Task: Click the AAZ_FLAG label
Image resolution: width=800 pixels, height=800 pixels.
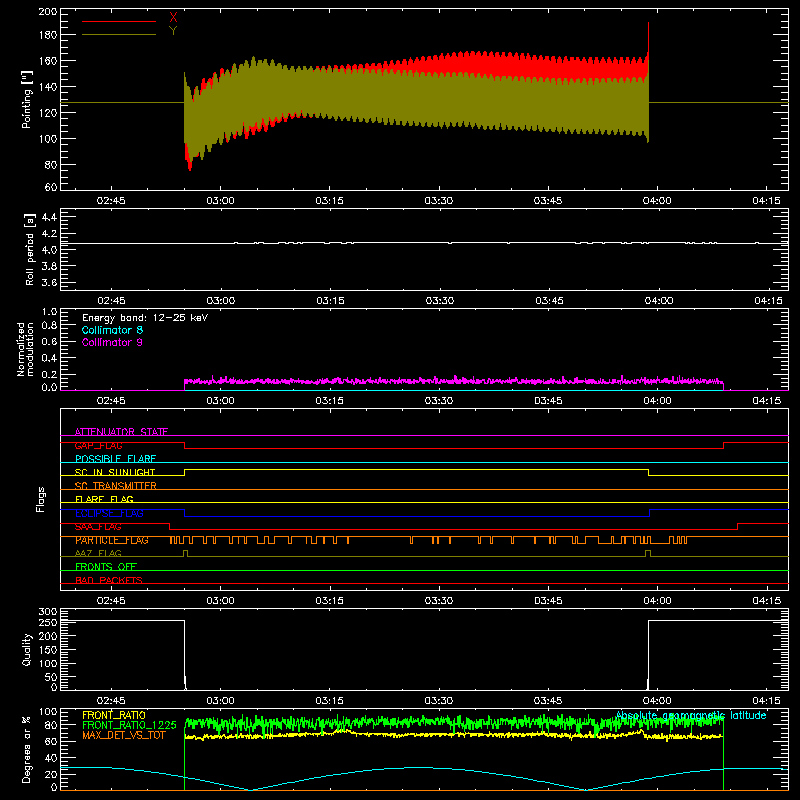Action: point(98,553)
